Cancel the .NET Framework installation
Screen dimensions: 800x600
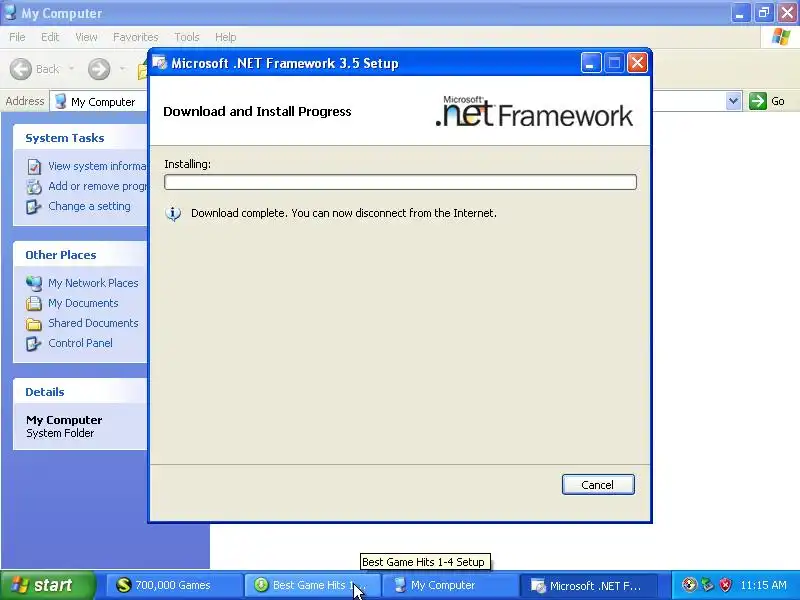[x=598, y=484]
